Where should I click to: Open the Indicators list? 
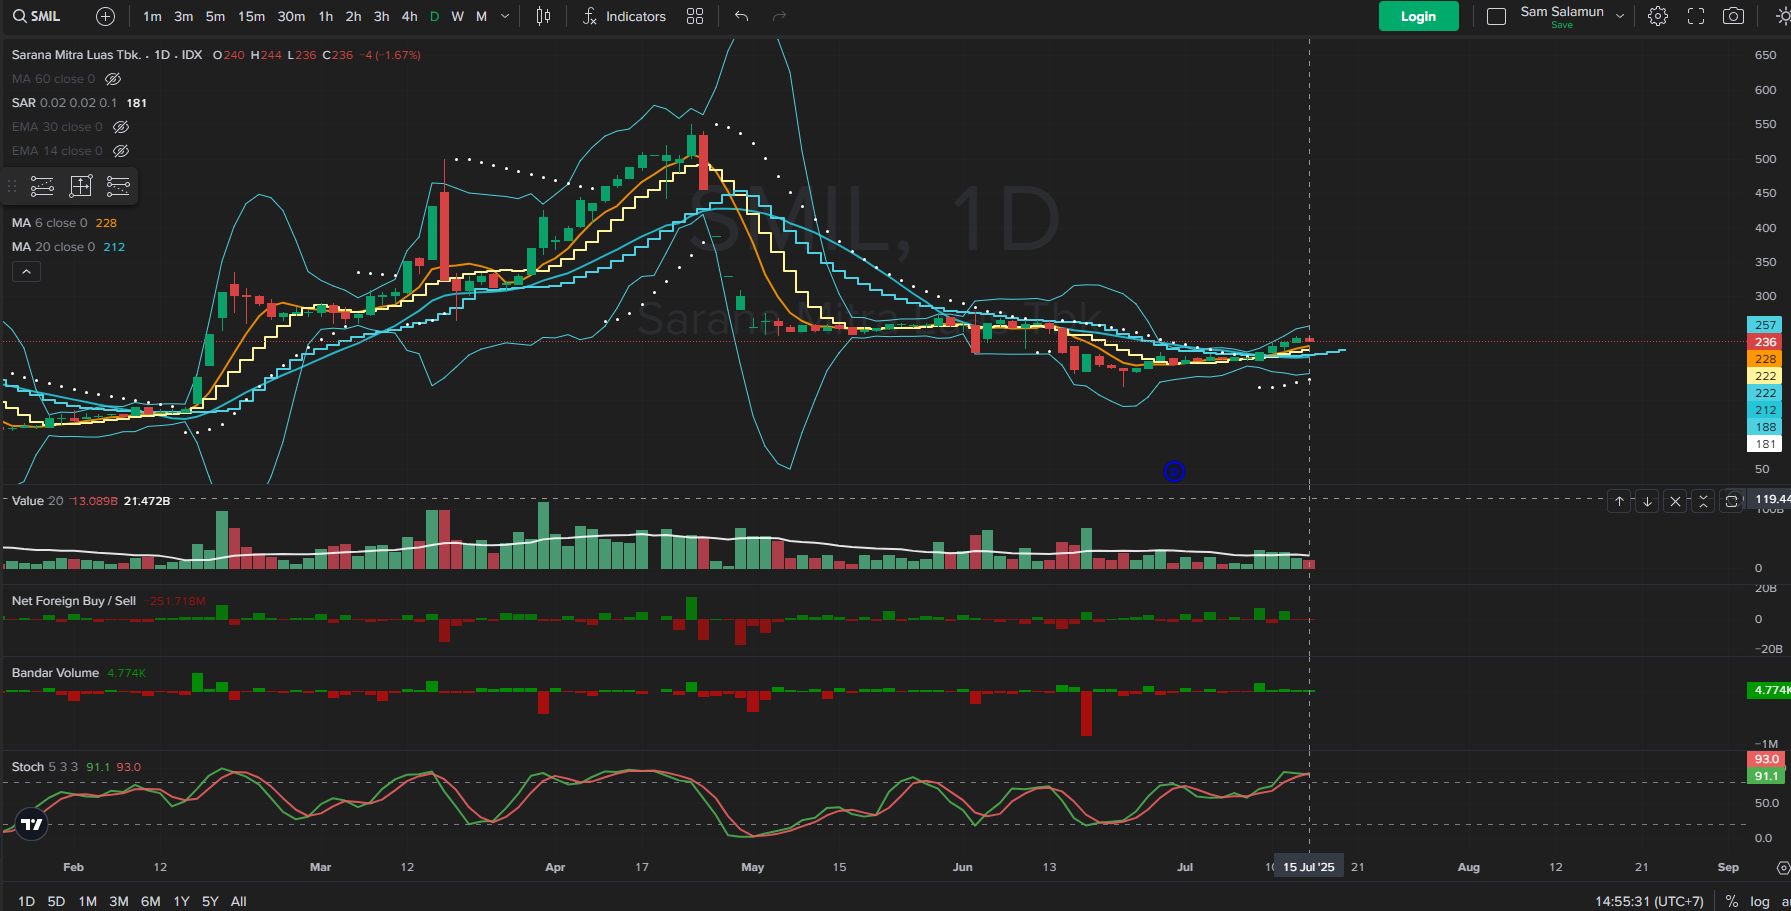[x=624, y=16]
